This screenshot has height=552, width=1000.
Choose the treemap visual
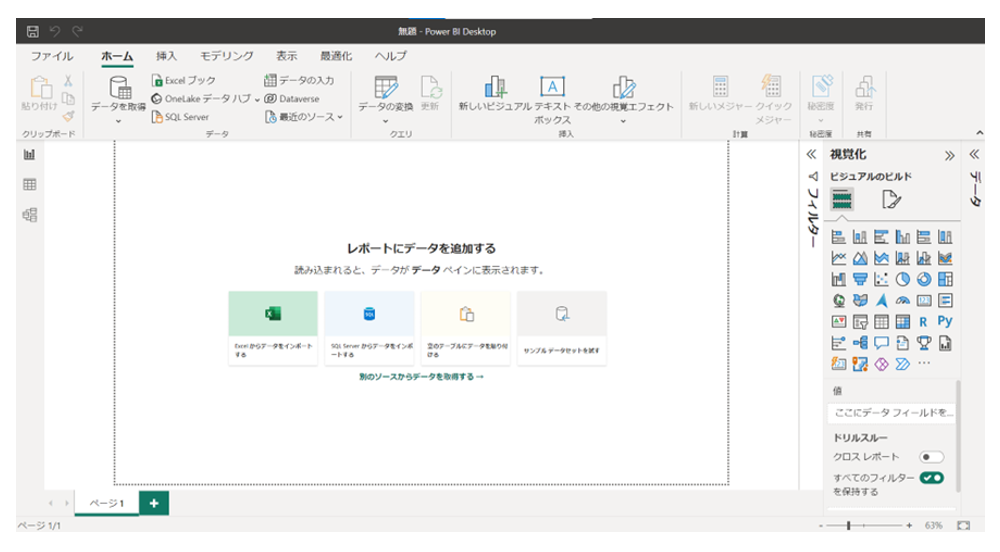[x=945, y=279]
